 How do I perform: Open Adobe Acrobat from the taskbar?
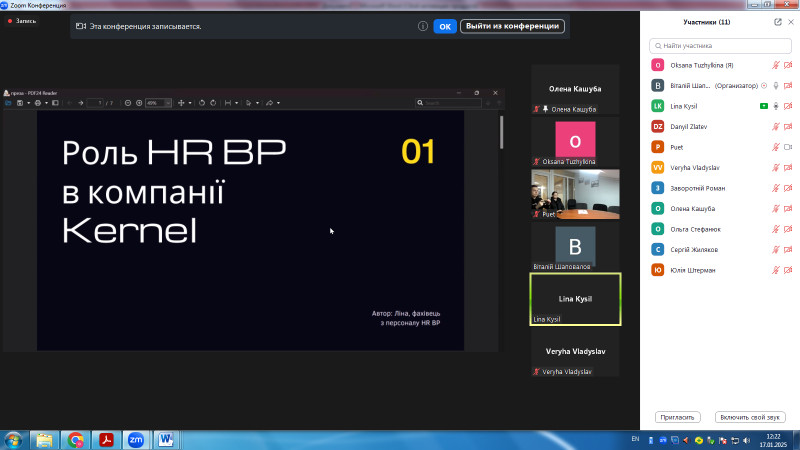click(x=105, y=438)
